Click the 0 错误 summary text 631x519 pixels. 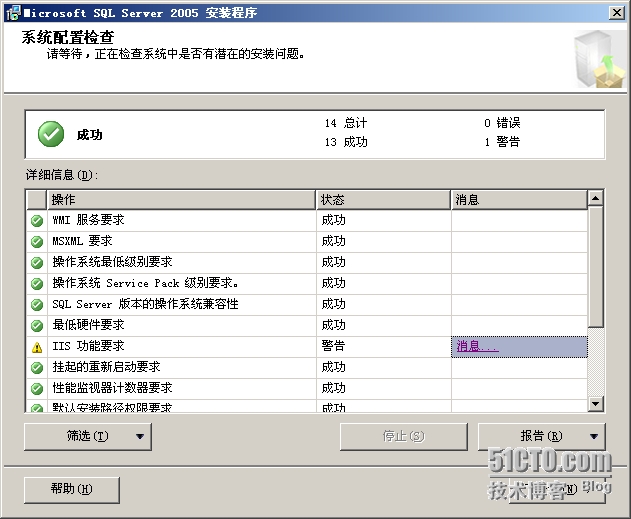point(502,123)
